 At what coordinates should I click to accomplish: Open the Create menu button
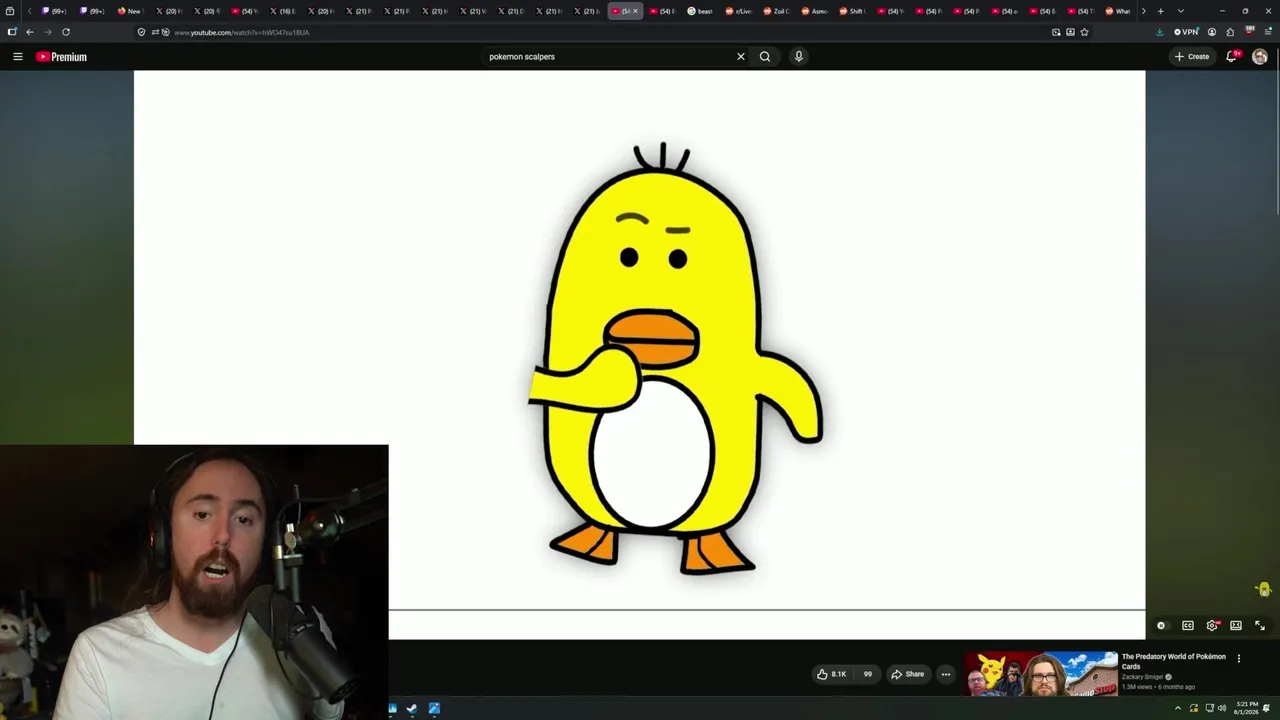(1192, 57)
